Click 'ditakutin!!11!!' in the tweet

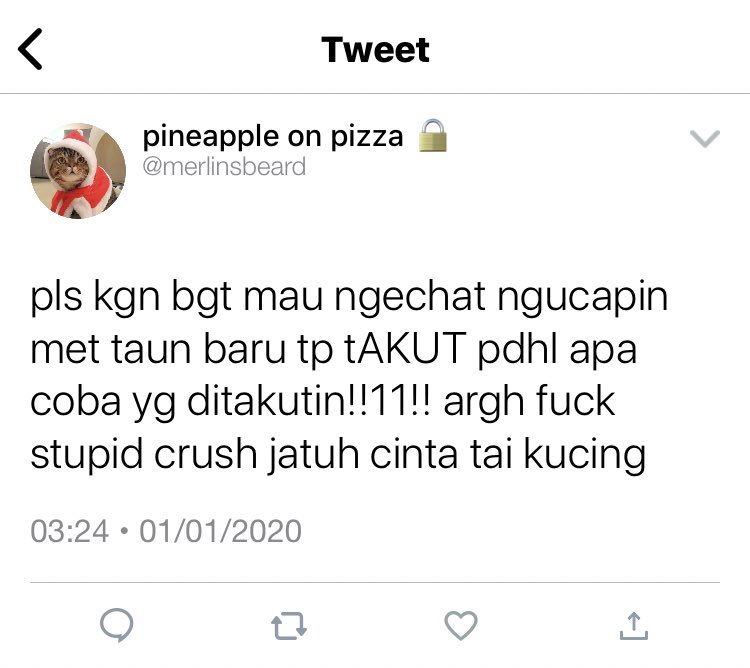click(x=310, y=401)
